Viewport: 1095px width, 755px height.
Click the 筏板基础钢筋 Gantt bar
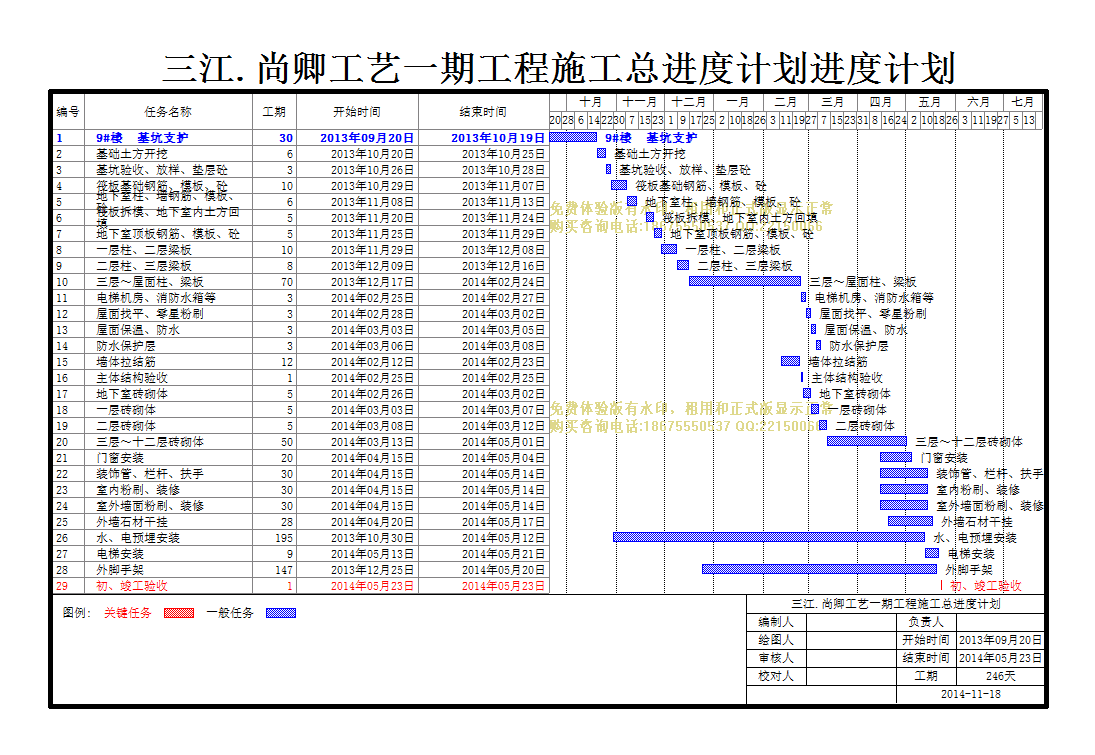click(x=619, y=185)
